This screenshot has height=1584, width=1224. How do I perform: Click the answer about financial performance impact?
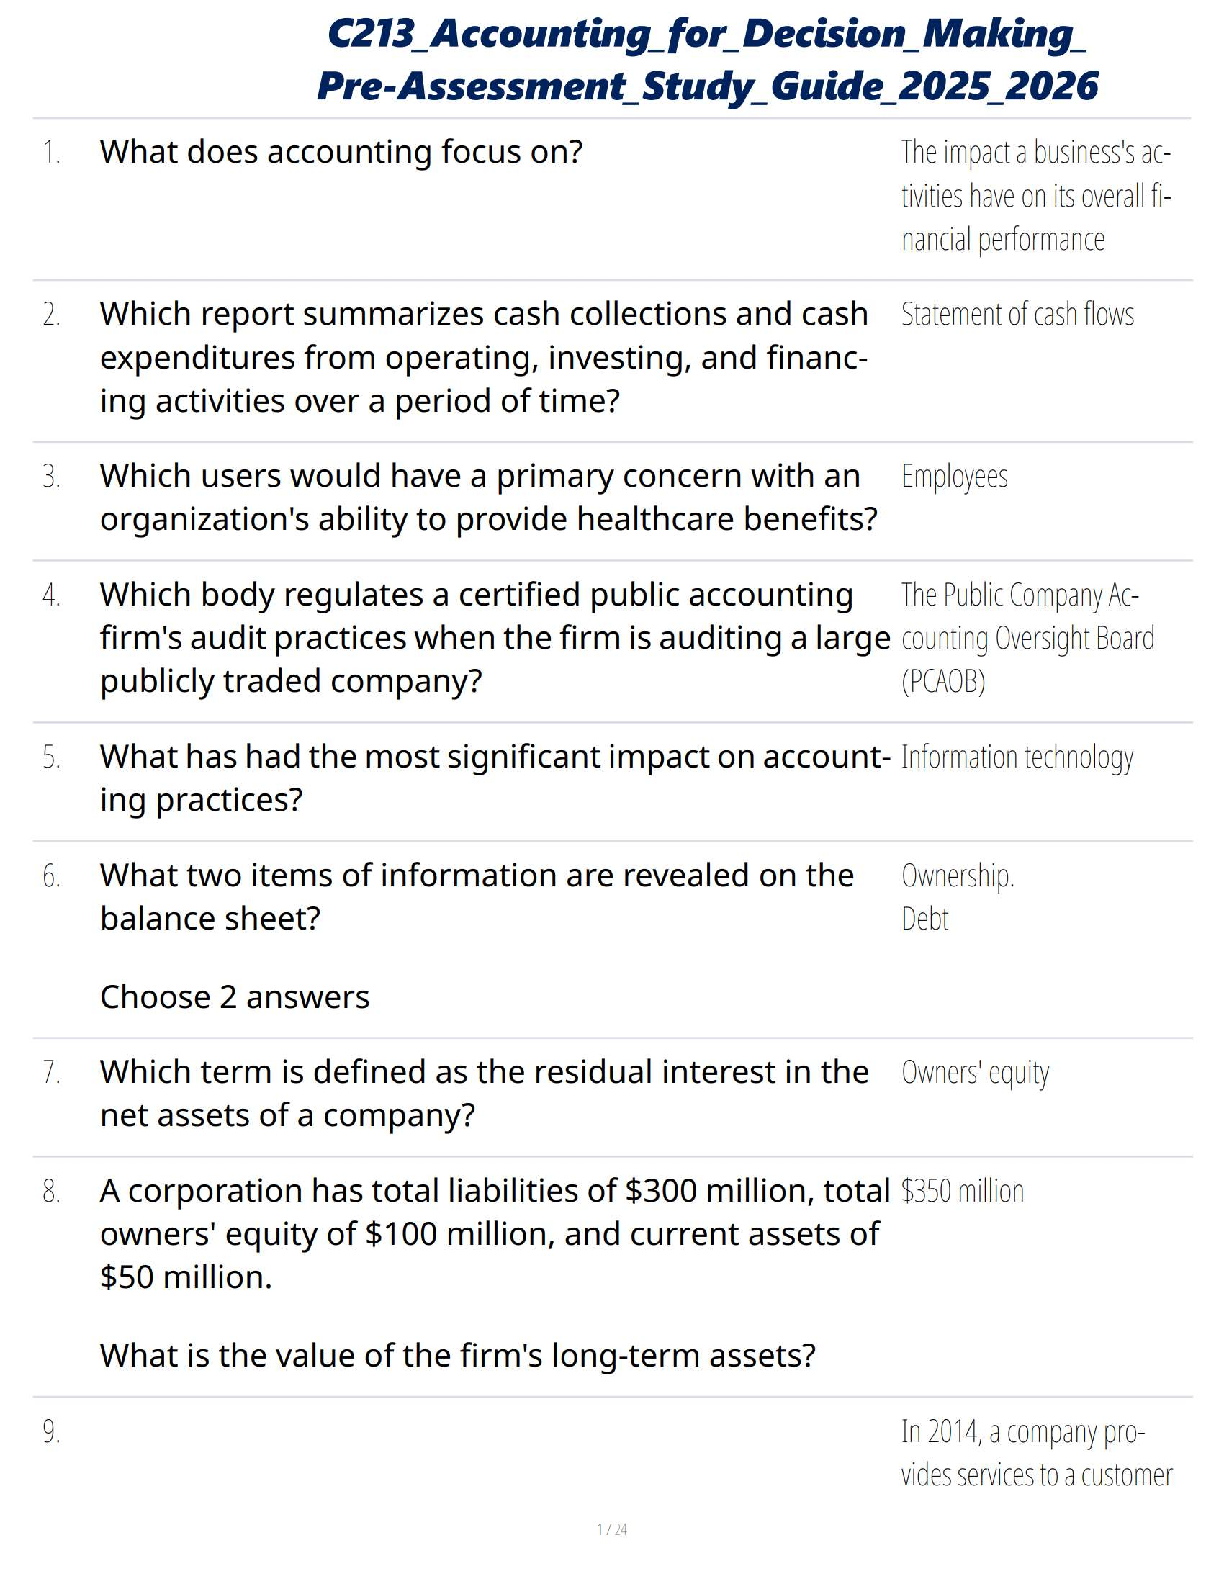(x=1035, y=196)
